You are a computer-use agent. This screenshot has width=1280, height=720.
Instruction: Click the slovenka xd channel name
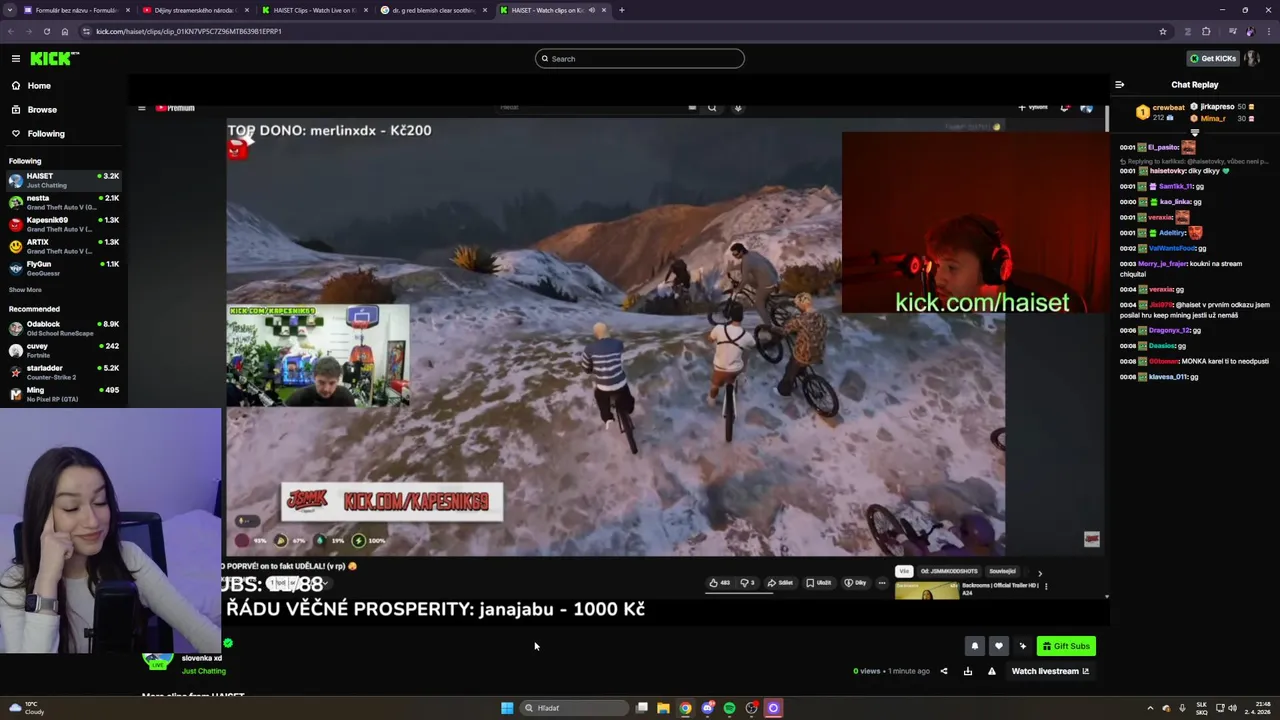201,658
